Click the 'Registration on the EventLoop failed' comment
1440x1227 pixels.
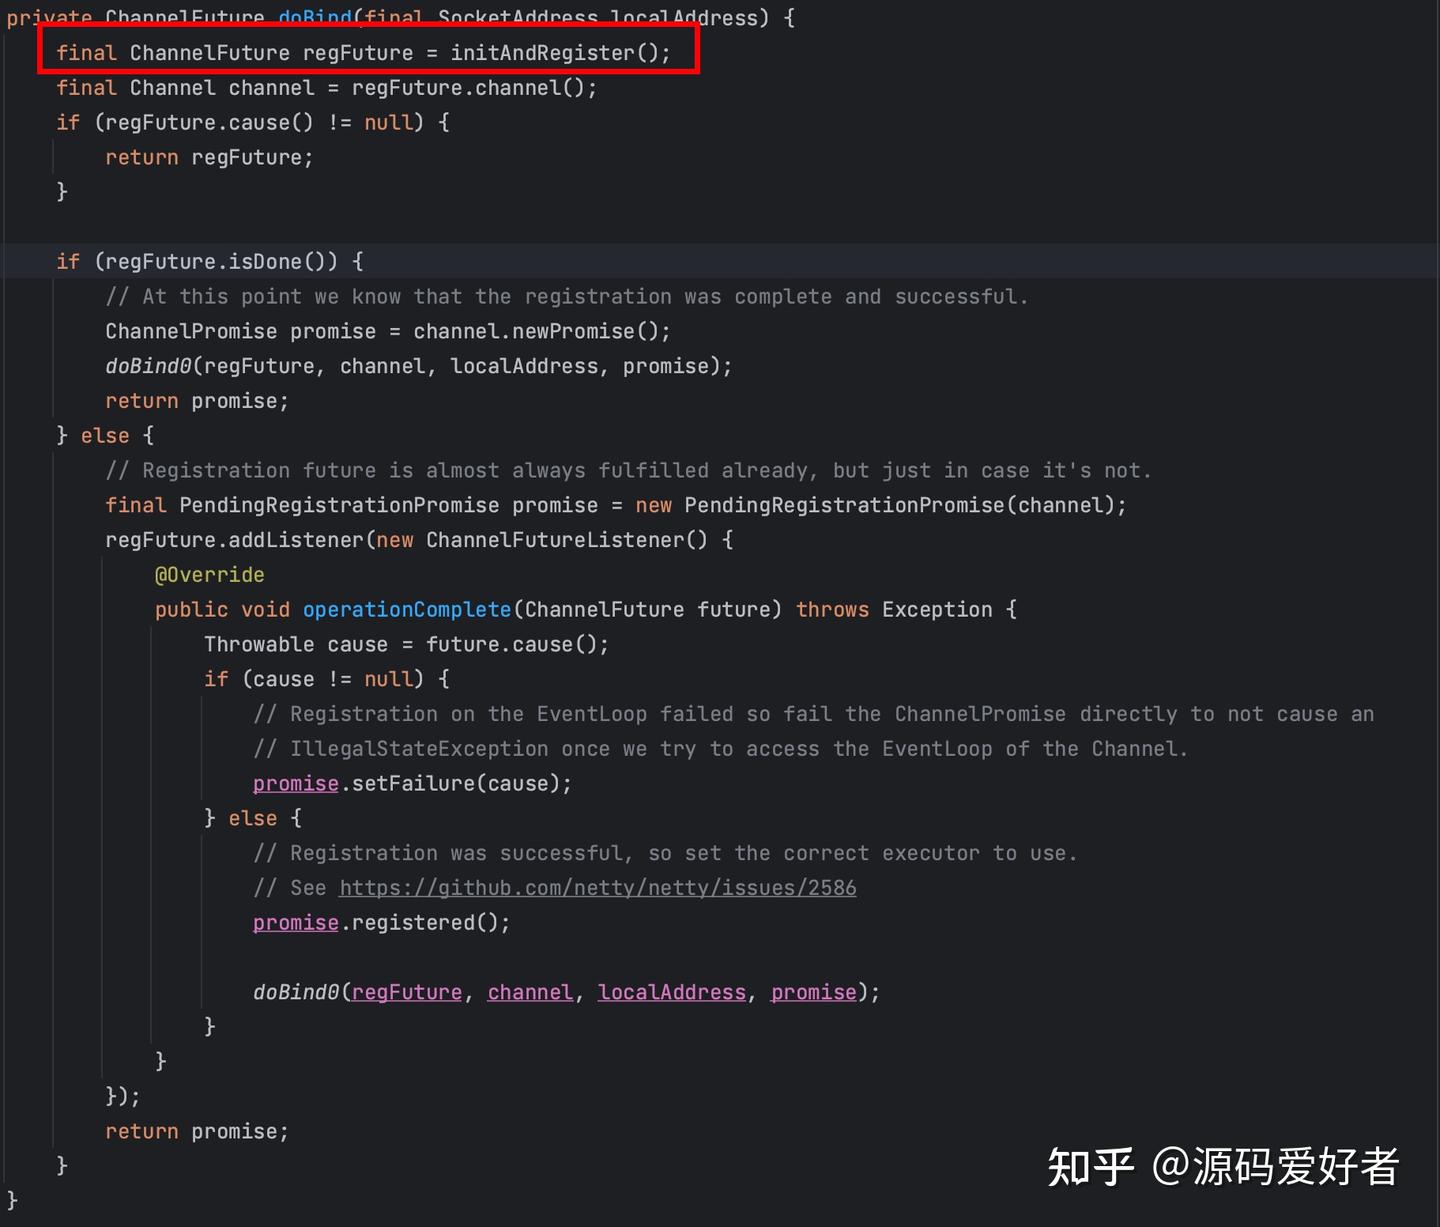click(814, 714)
